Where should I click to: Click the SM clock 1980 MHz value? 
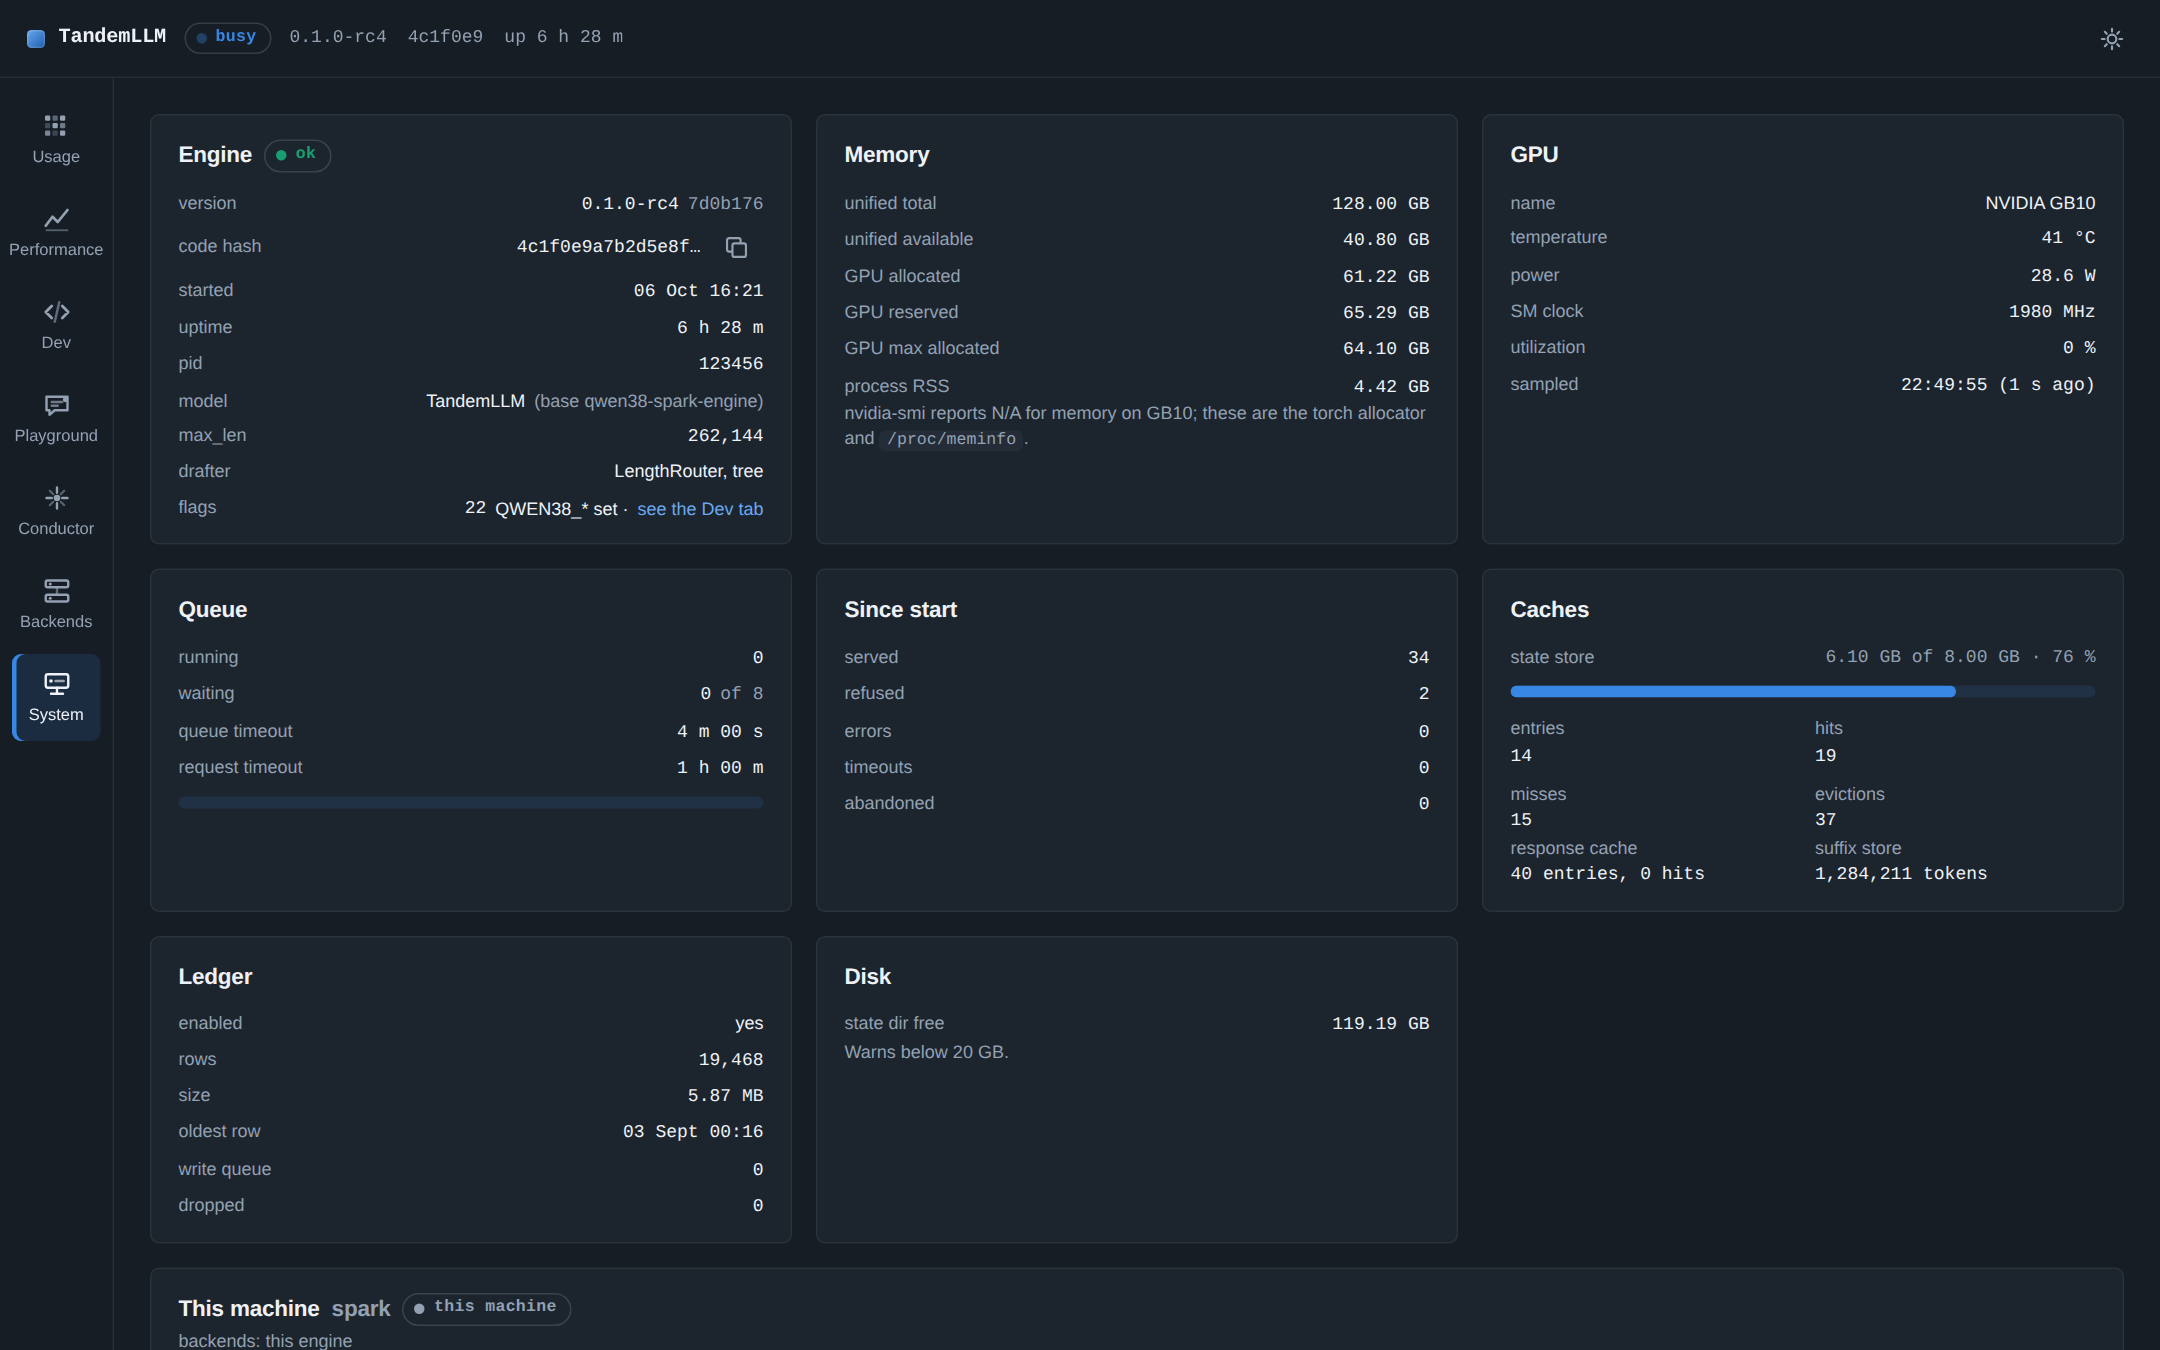point(2051,312)
